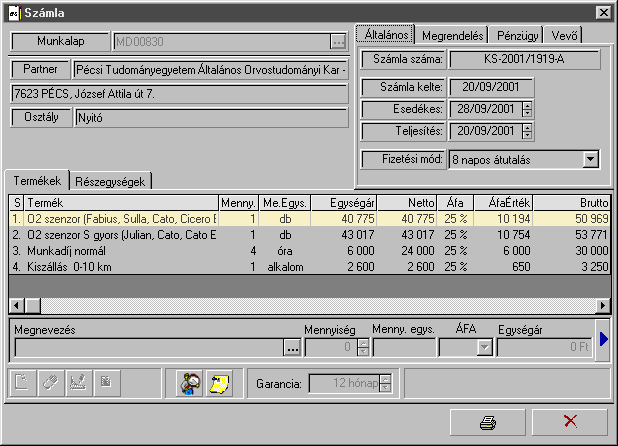
Task: Click the Egységár field showing 0 Ft
Action: pos(544,348)
